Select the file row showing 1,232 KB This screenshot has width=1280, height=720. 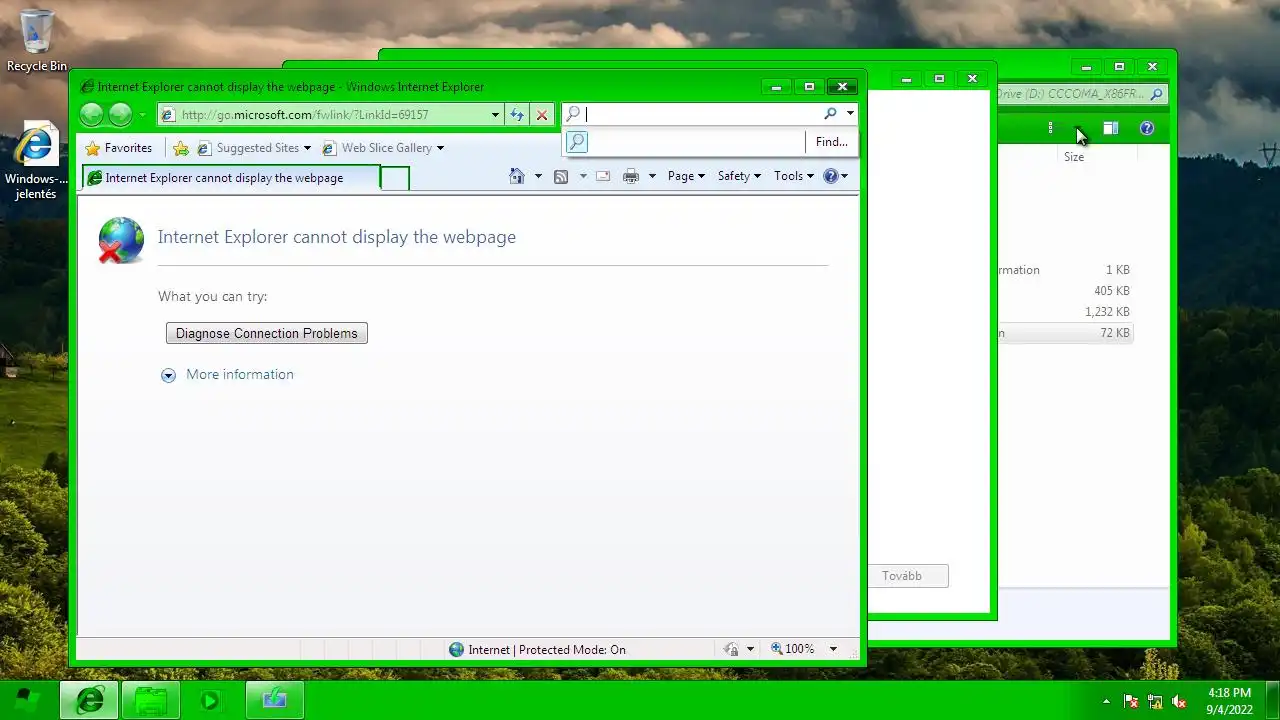1064,312
